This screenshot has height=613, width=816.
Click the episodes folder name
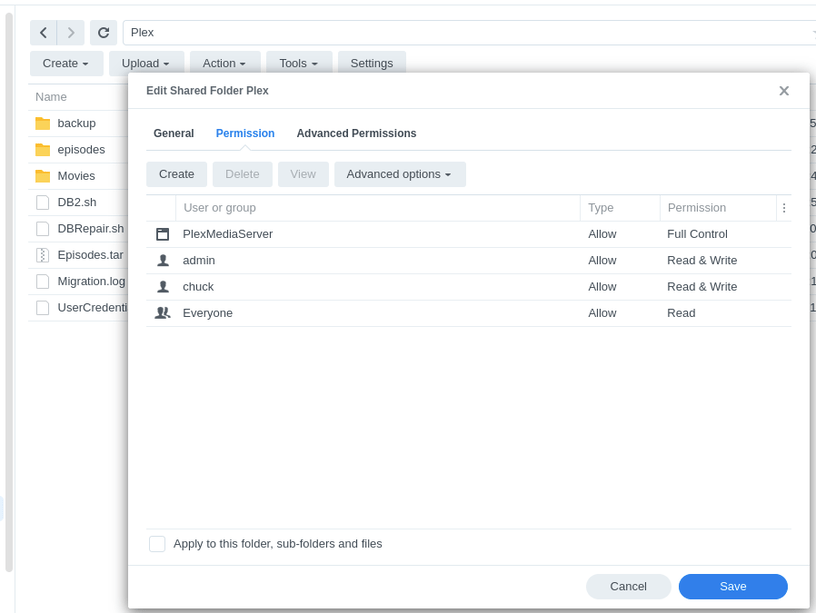click(81, 150)
